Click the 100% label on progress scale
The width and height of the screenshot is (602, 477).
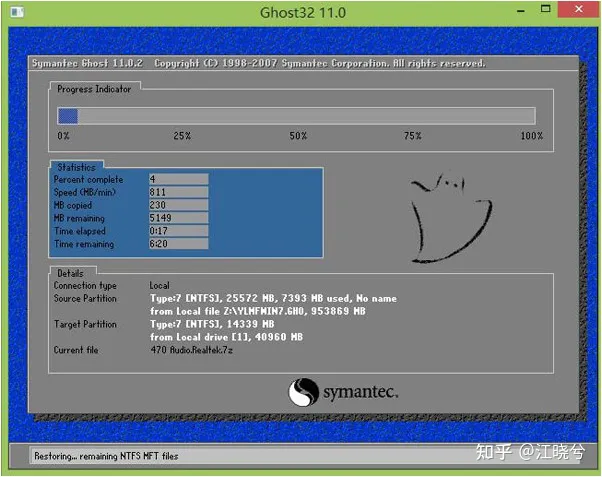tap(531, 136)
